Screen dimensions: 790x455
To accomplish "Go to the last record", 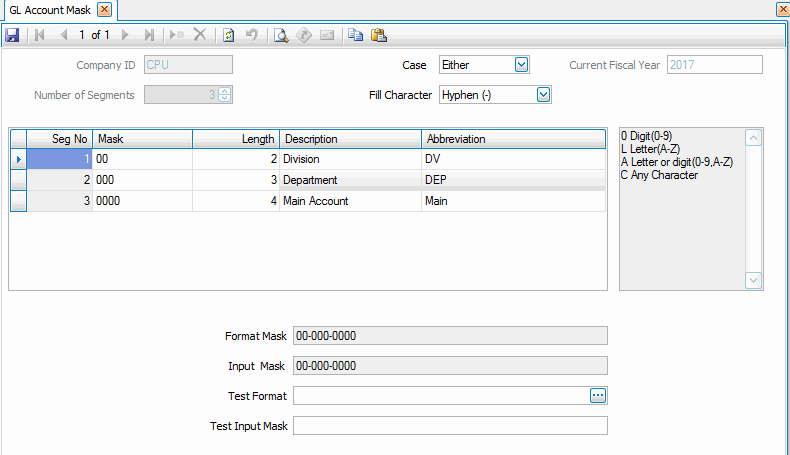I will coord(149,35).
